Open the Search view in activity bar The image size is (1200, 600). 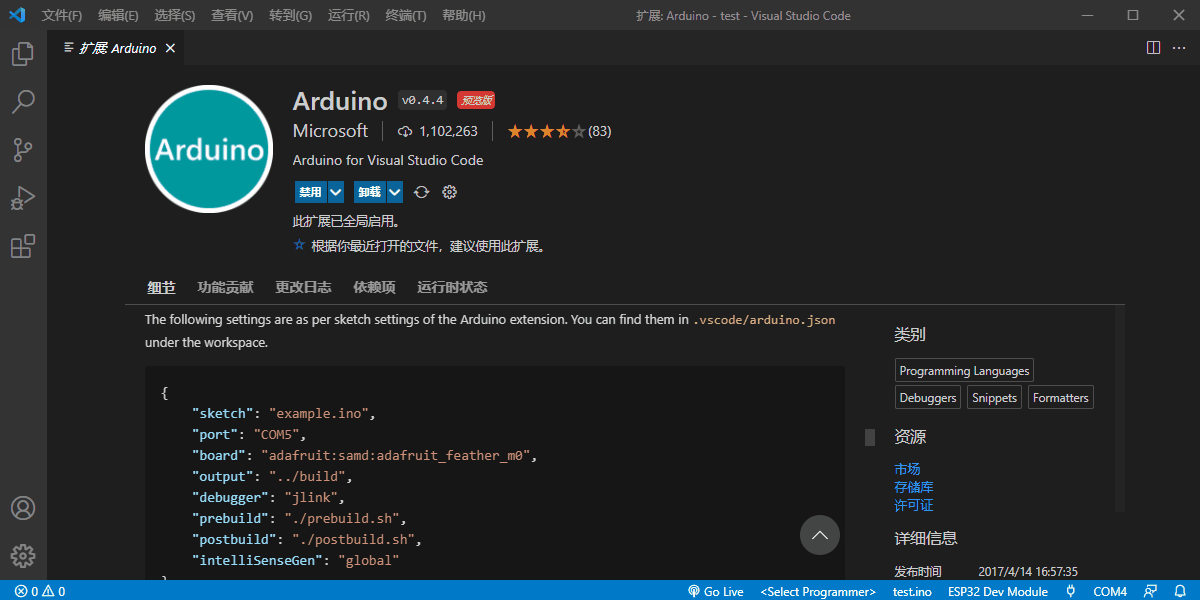(23, 102)
